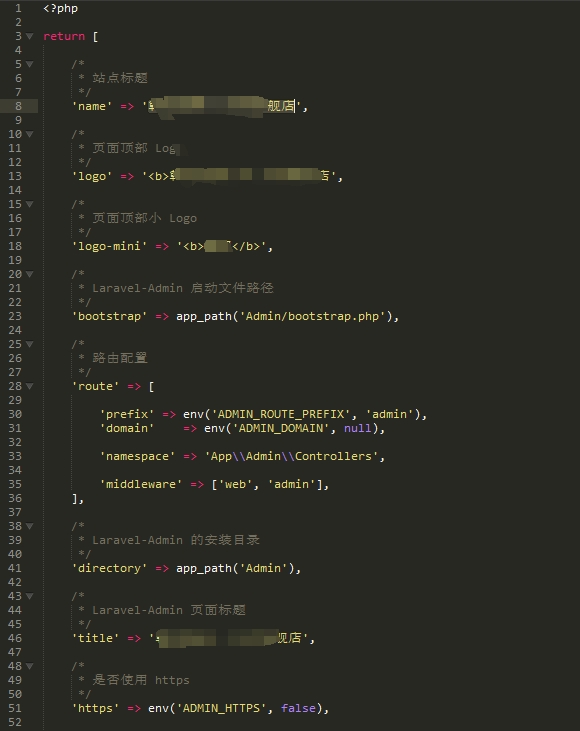
Task: Click the 'logo-mini' key text
Action: (x=109, y=246)
